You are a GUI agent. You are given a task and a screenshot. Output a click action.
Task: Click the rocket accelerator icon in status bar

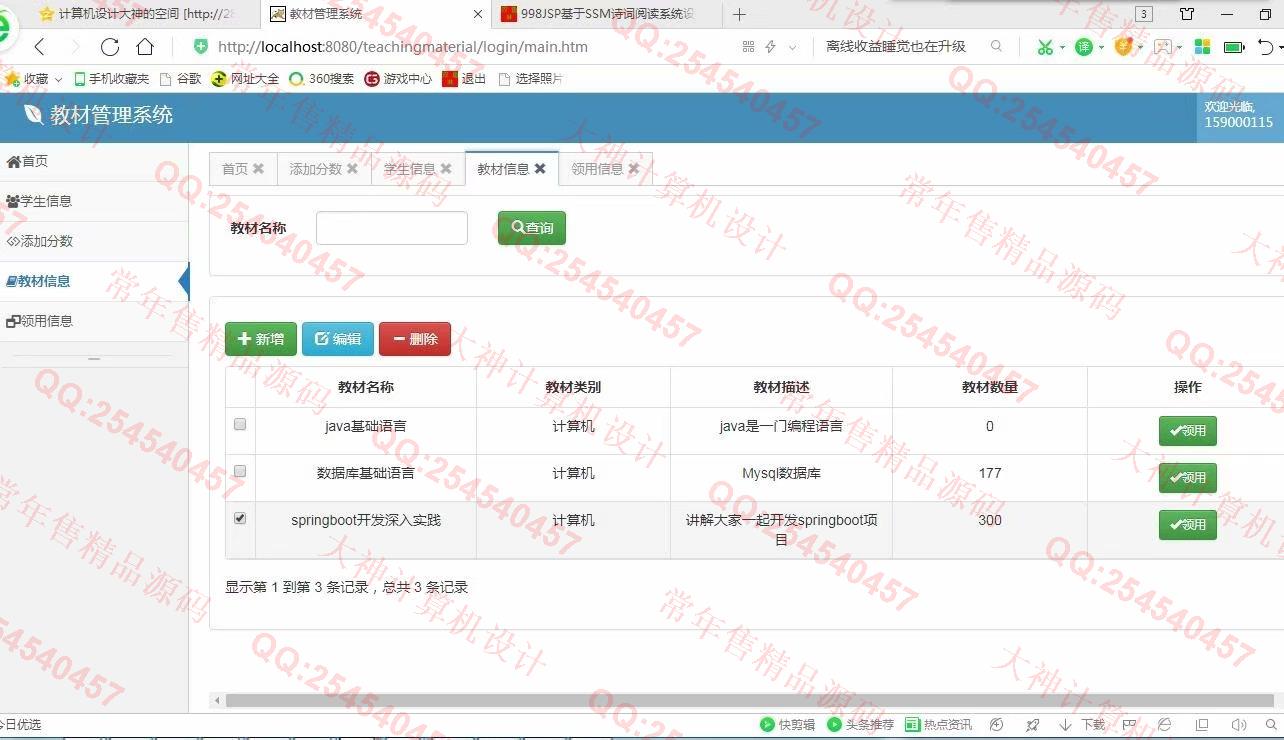pos(1033,725)
